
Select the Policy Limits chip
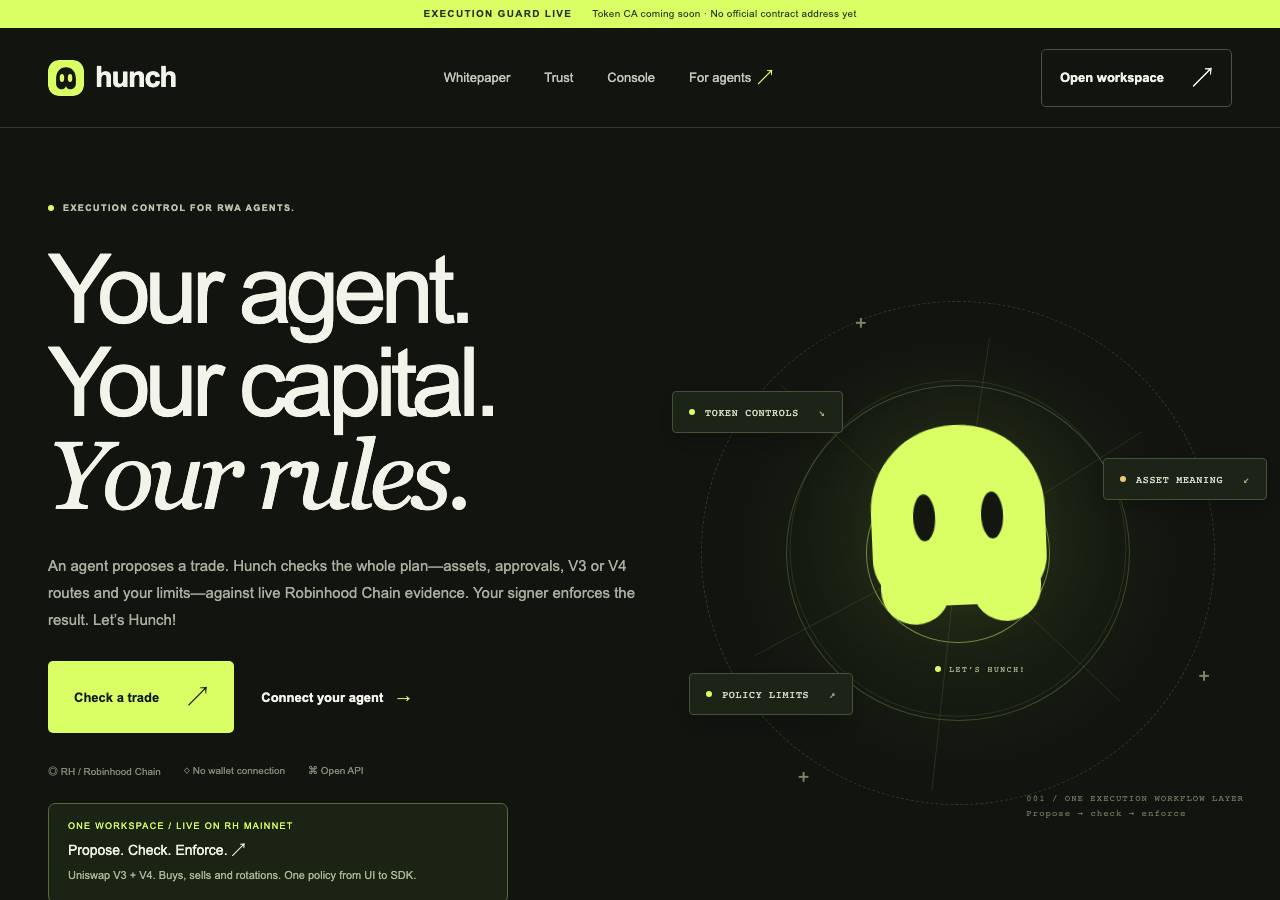coord(771,694)
